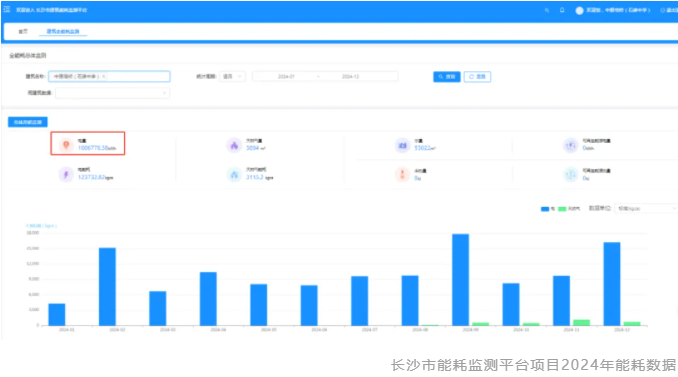The height and width of the screenshot is (377, 678).
Task: Click the blue bar for 2024-02
Action: (107, 287)
